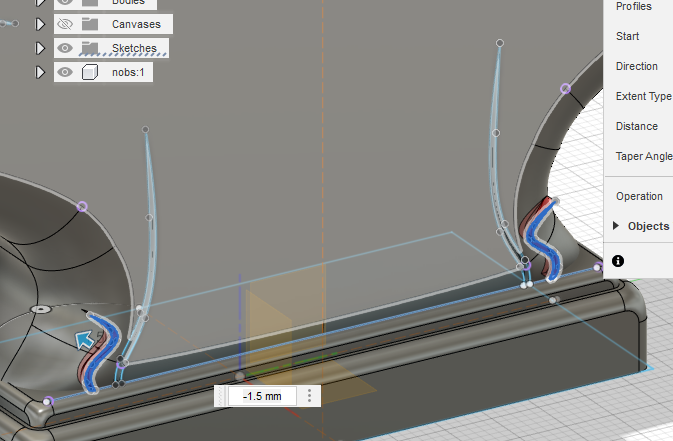Click the Taper Angle label in the dialog
The image size is (673, 441).
644,156
